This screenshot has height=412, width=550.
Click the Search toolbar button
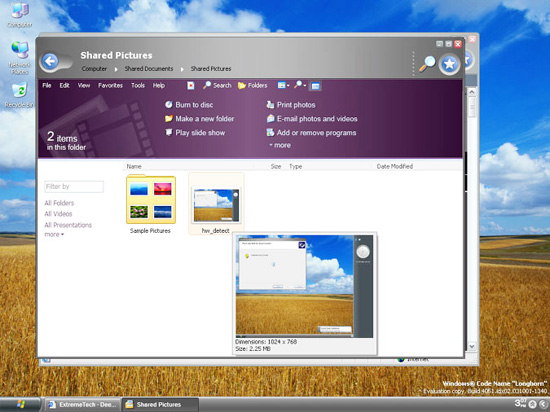(x=217, y=85)
